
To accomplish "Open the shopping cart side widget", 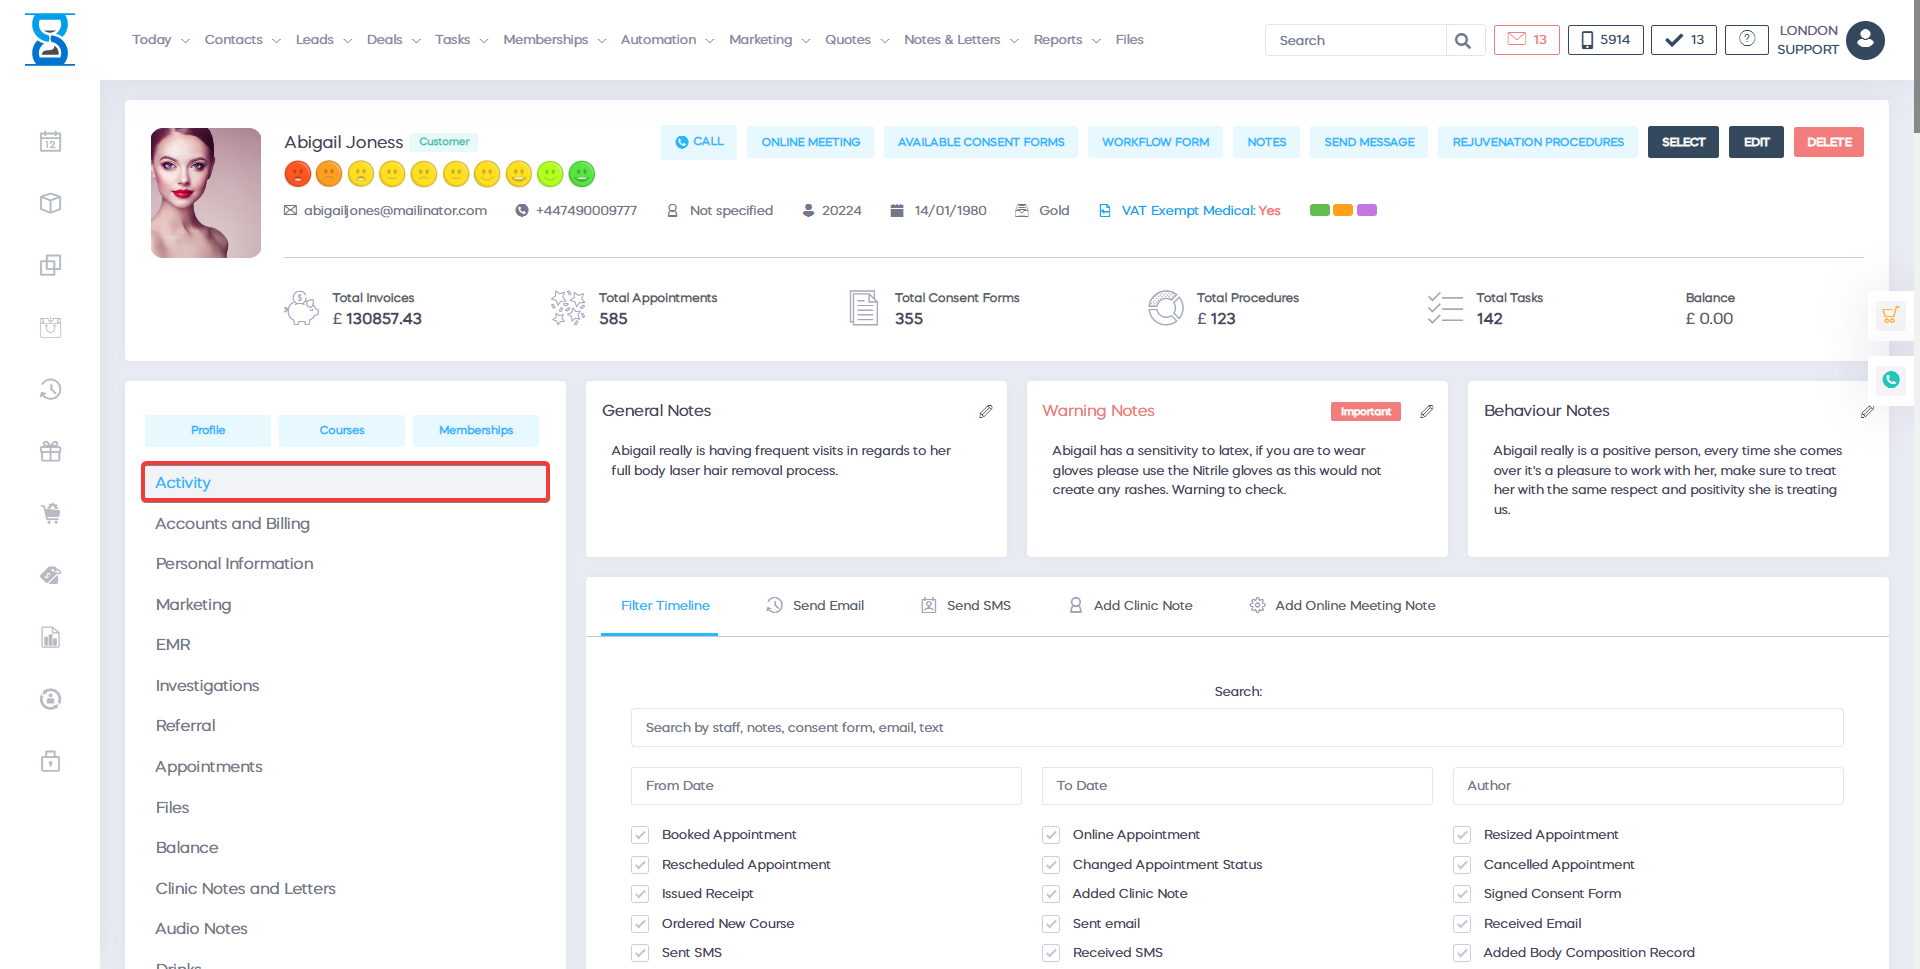I will pyautogui.click(x=1890, y=316).
